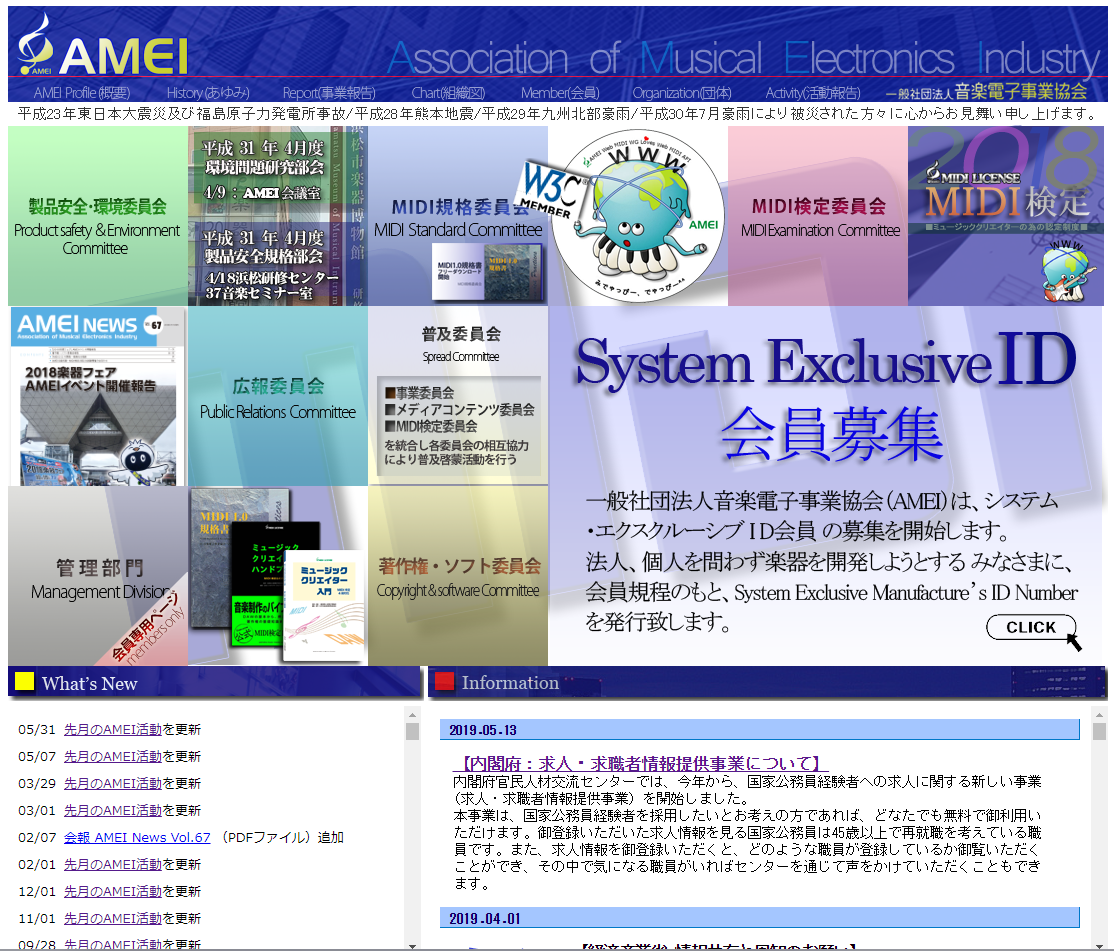Open the 2018 MIDI検定 license banner
Image resolution: width=1114 pixels, height=951 pixels.
1006,216
